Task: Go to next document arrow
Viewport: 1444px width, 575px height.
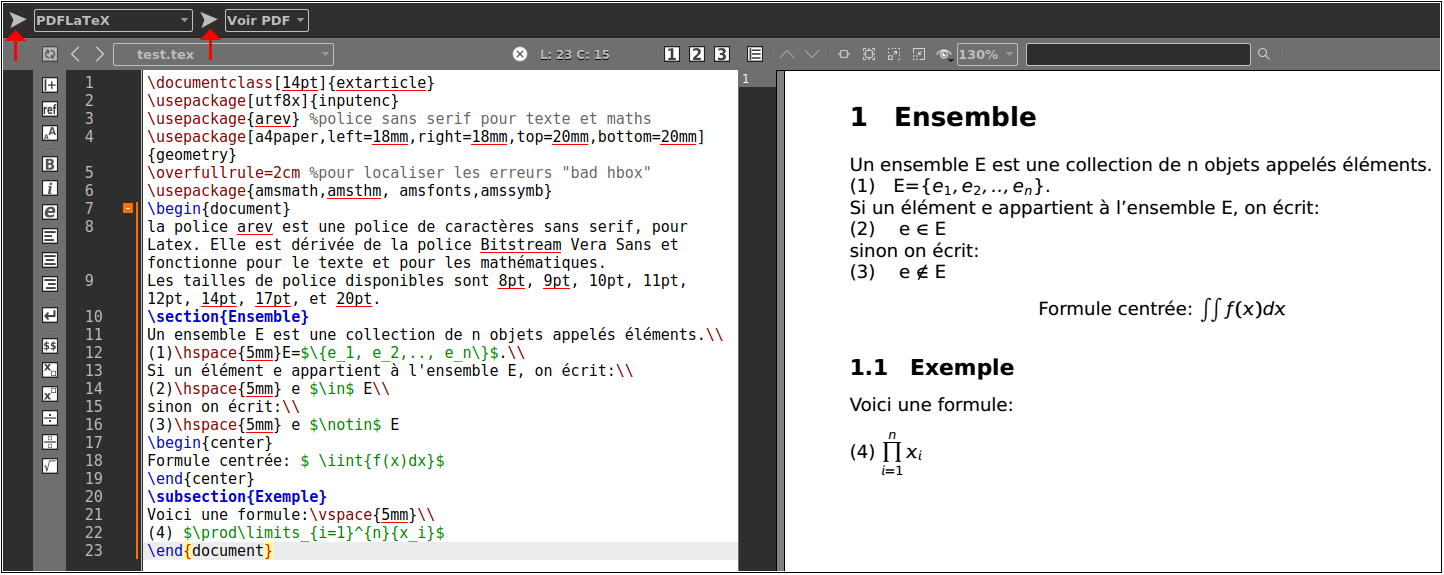Action: (x=99, y=54)
